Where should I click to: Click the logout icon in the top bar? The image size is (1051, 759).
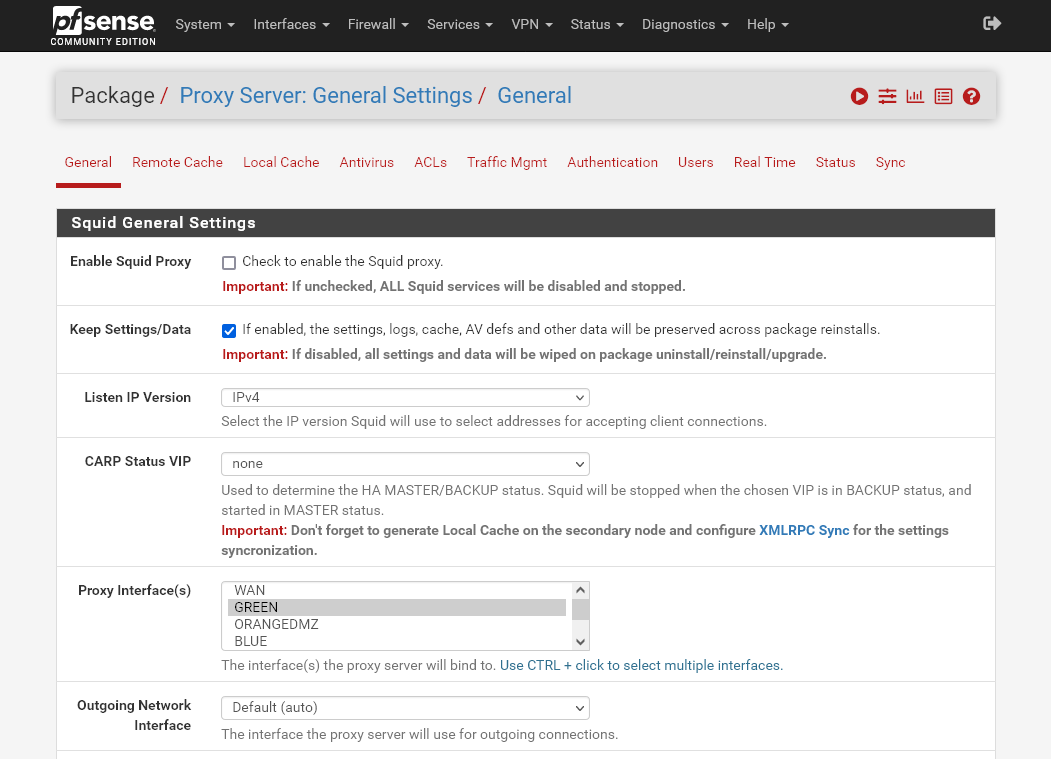click(992, 24)
